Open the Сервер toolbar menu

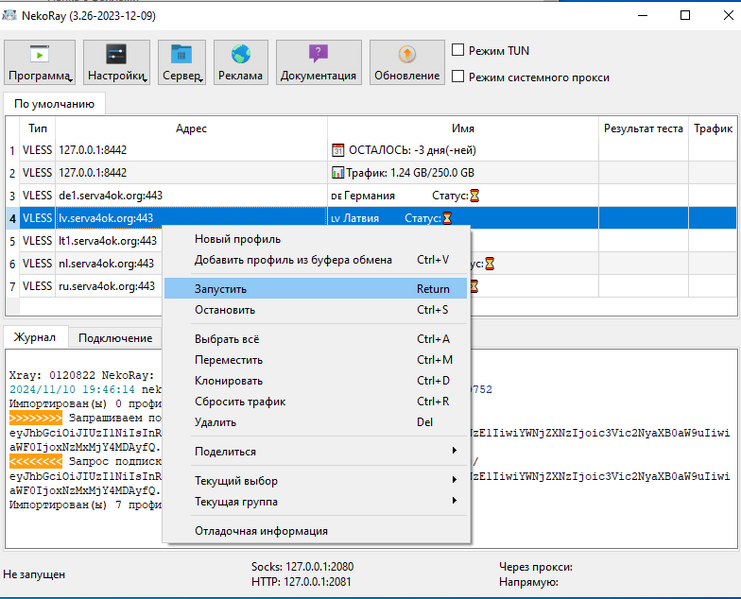pos(181,63)
